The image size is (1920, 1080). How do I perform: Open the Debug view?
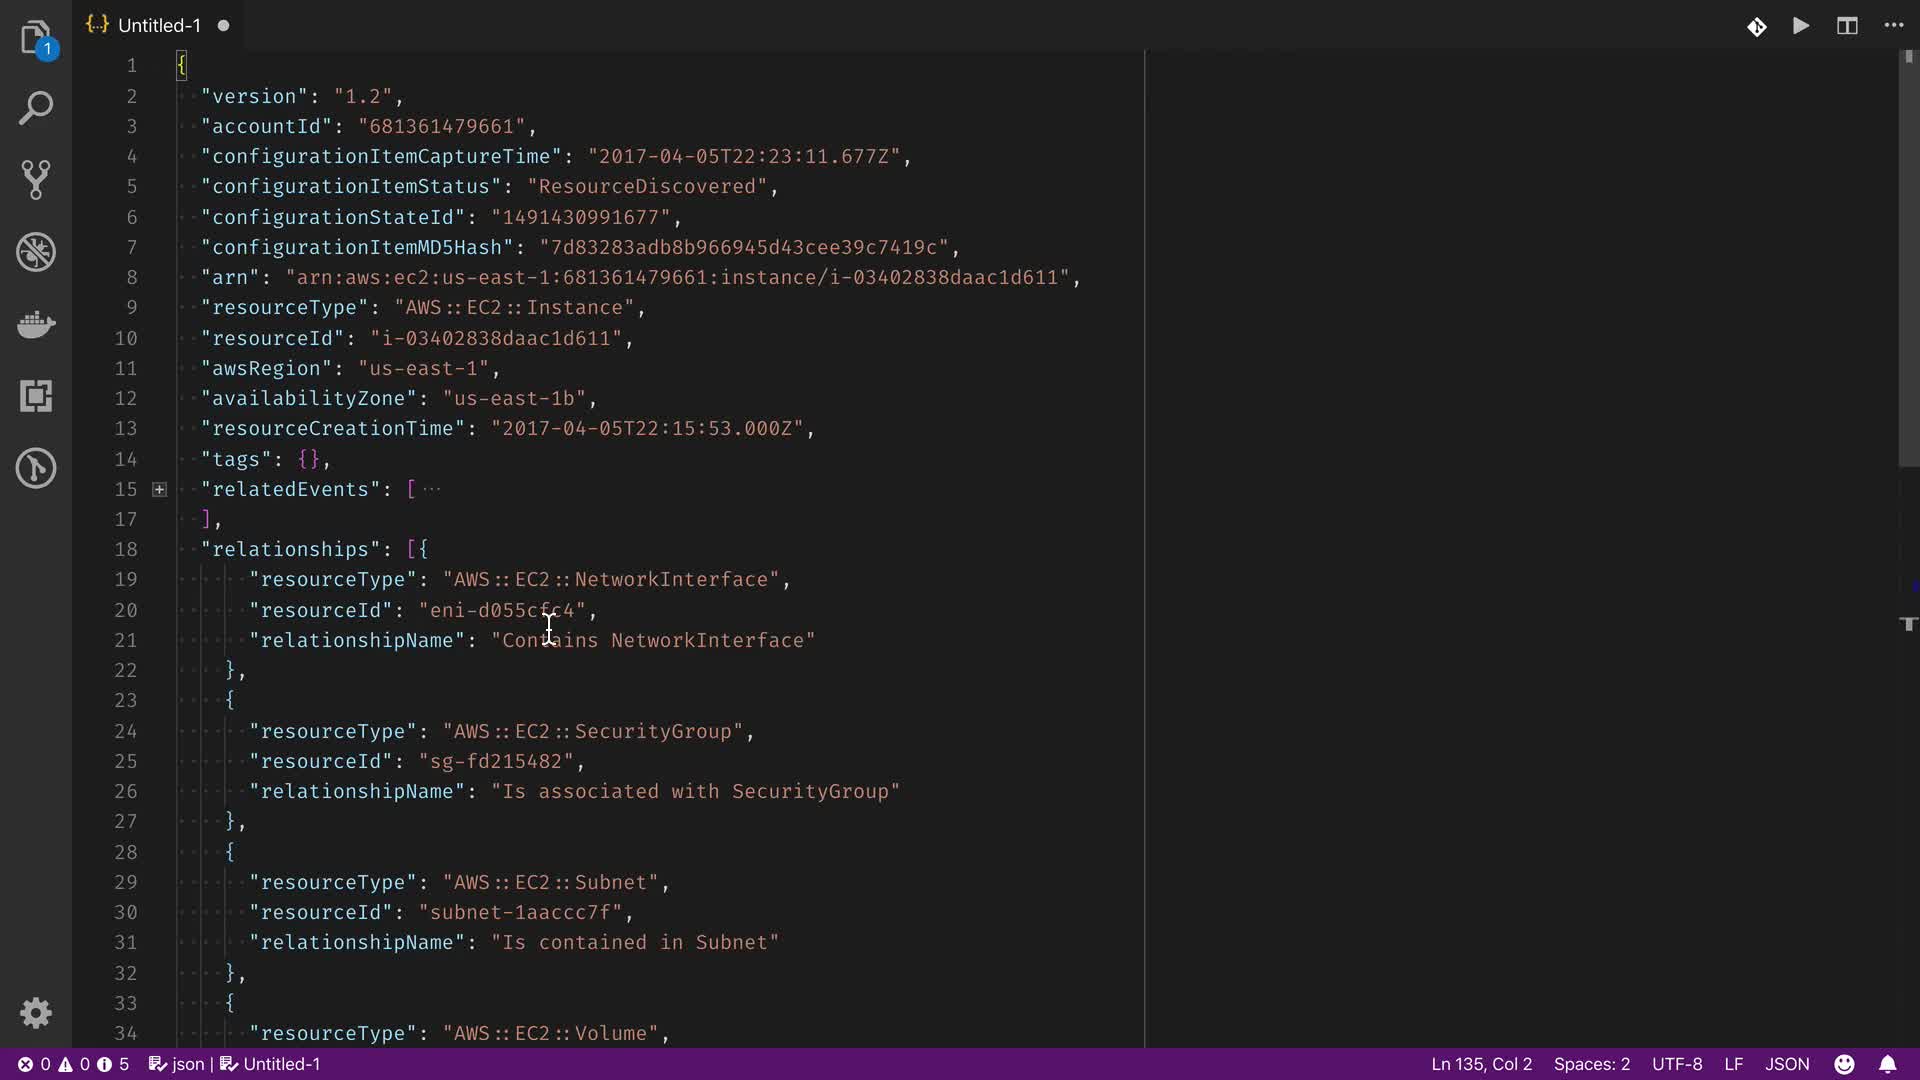[36, 252]
